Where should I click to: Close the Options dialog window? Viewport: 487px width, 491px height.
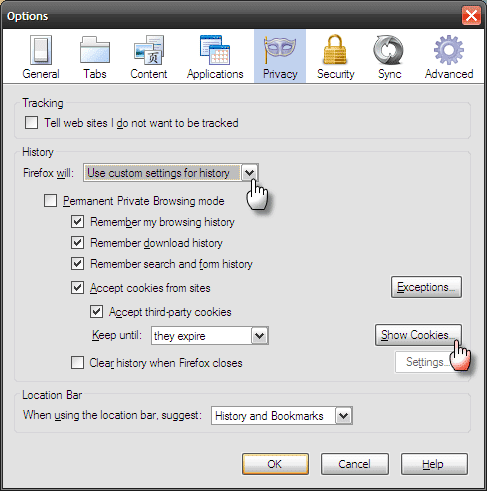tap(471, 15)
